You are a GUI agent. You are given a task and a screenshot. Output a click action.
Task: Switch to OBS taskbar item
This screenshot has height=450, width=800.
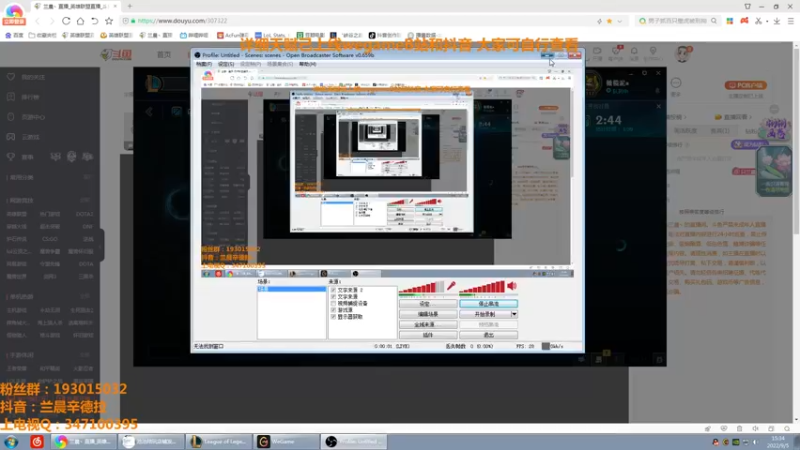click(354, 442)
